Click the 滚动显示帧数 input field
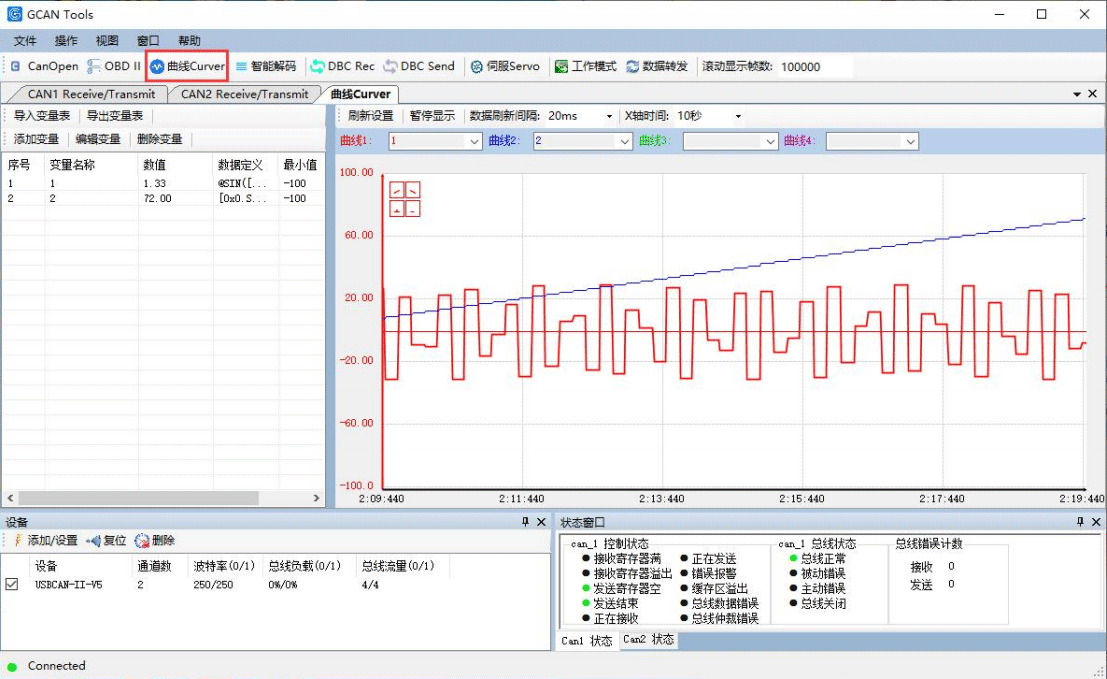This screenshot has height=679, width=1107. click(814, 67)
